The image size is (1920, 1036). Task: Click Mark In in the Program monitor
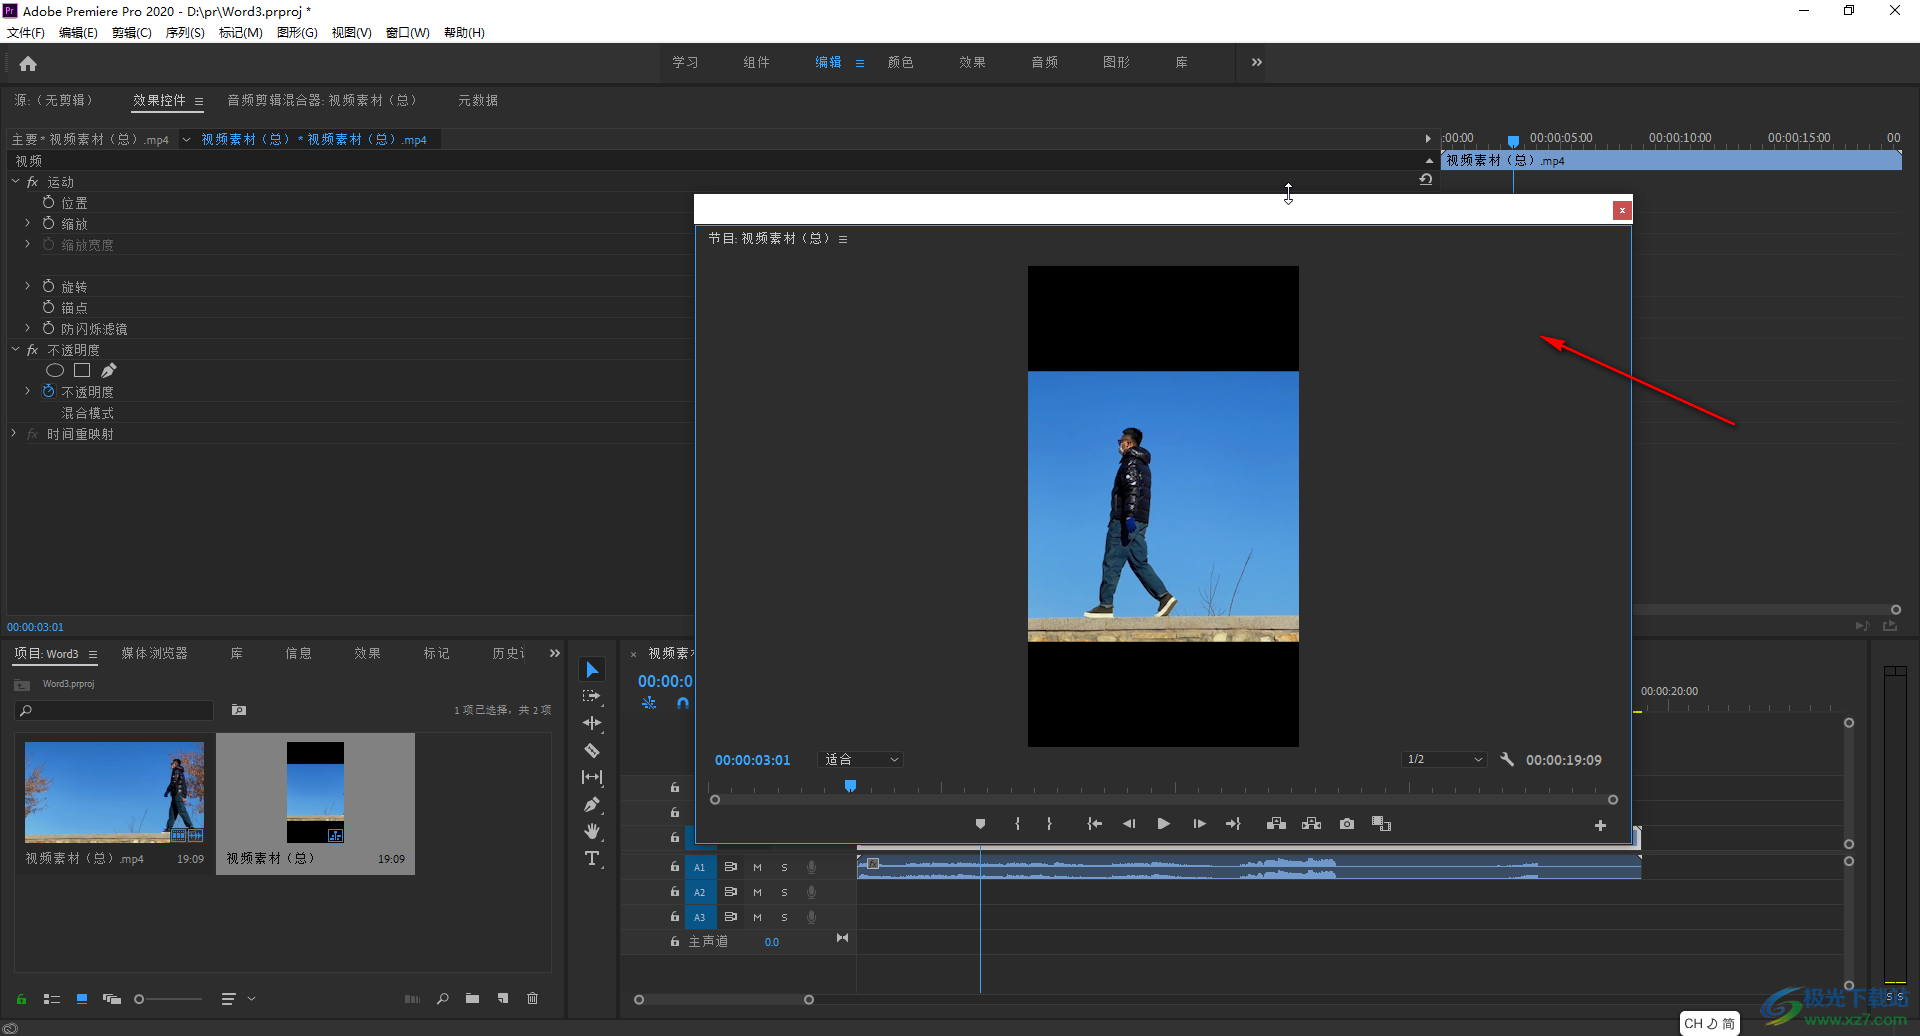point(1017,824)
